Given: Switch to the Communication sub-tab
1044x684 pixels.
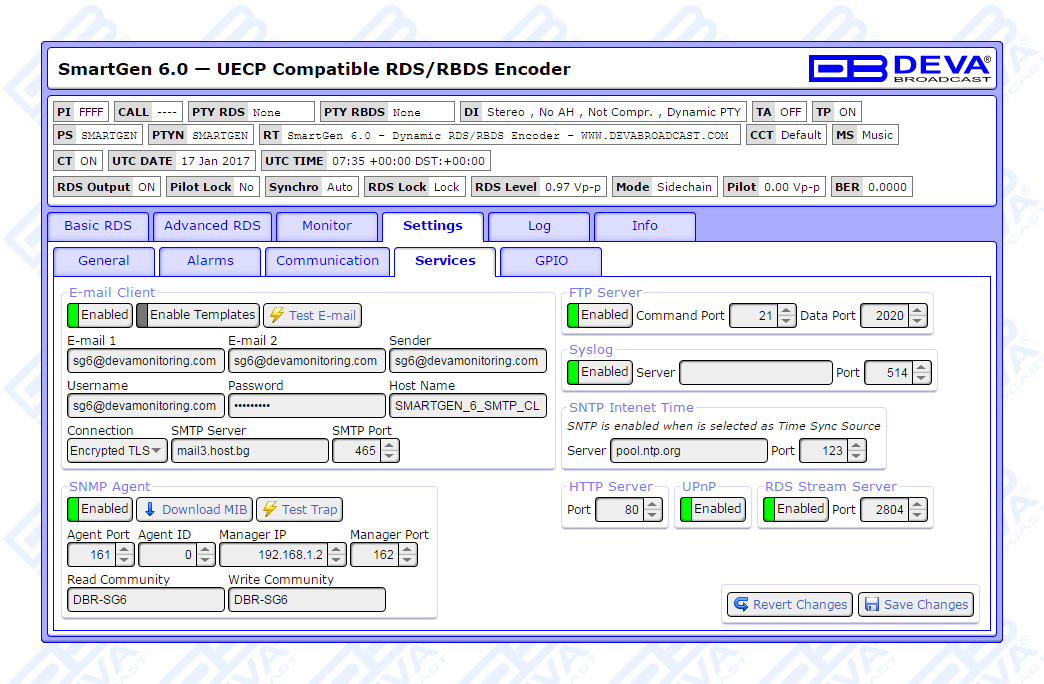Looking at the screenshot, I should click(327, 261).
